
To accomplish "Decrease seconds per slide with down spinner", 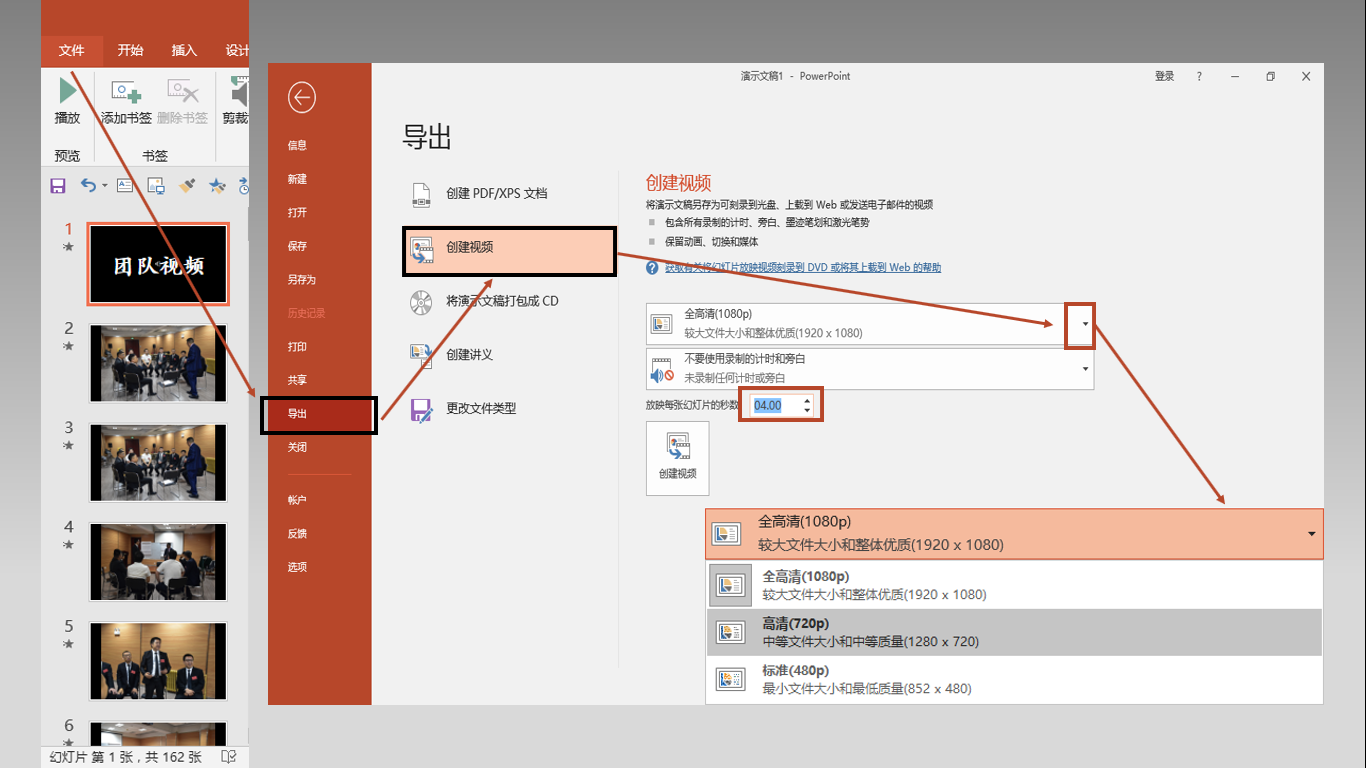I will tap(807, 411).
